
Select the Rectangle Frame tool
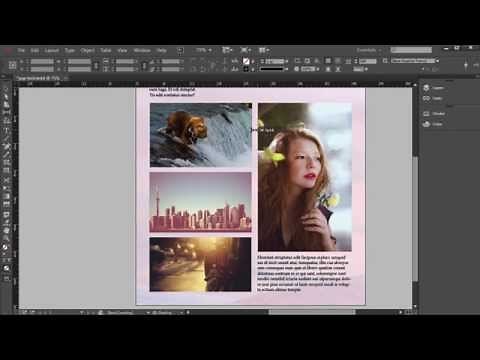tap(6, 163)
